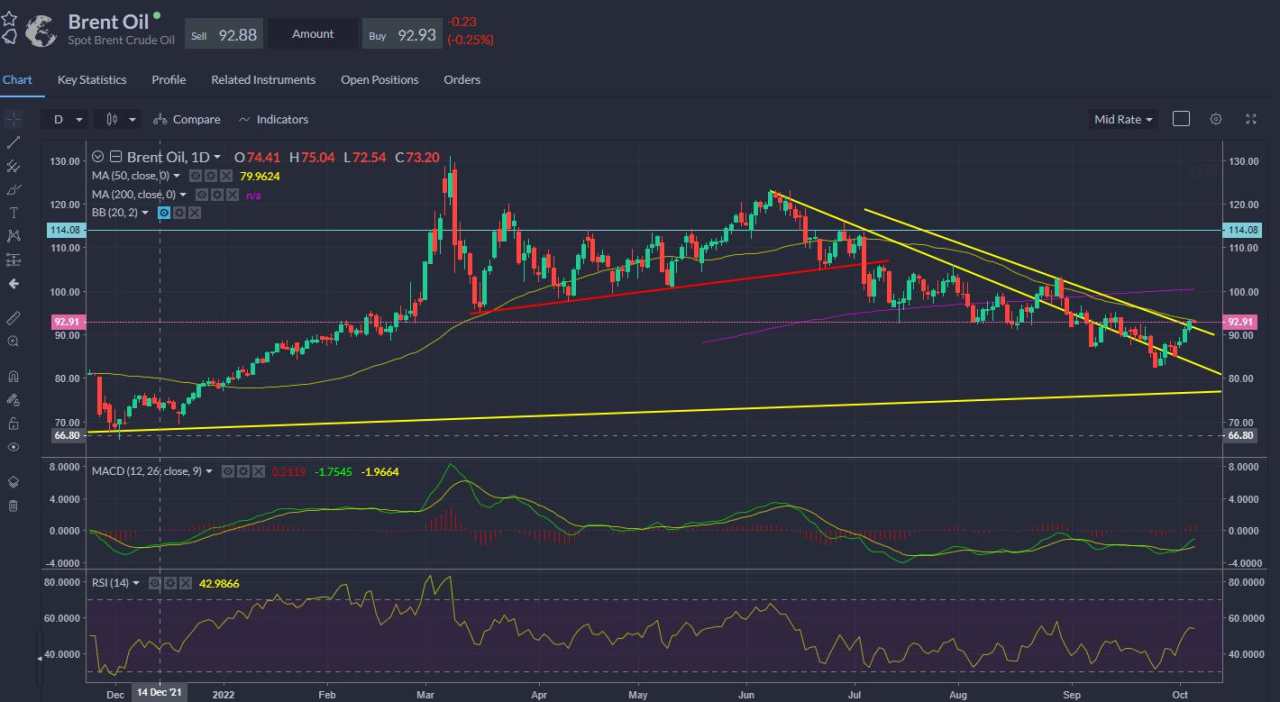Minimize Brent Oil legend box icon
This screenshot has height=702, width=1280.
[116, 157]
